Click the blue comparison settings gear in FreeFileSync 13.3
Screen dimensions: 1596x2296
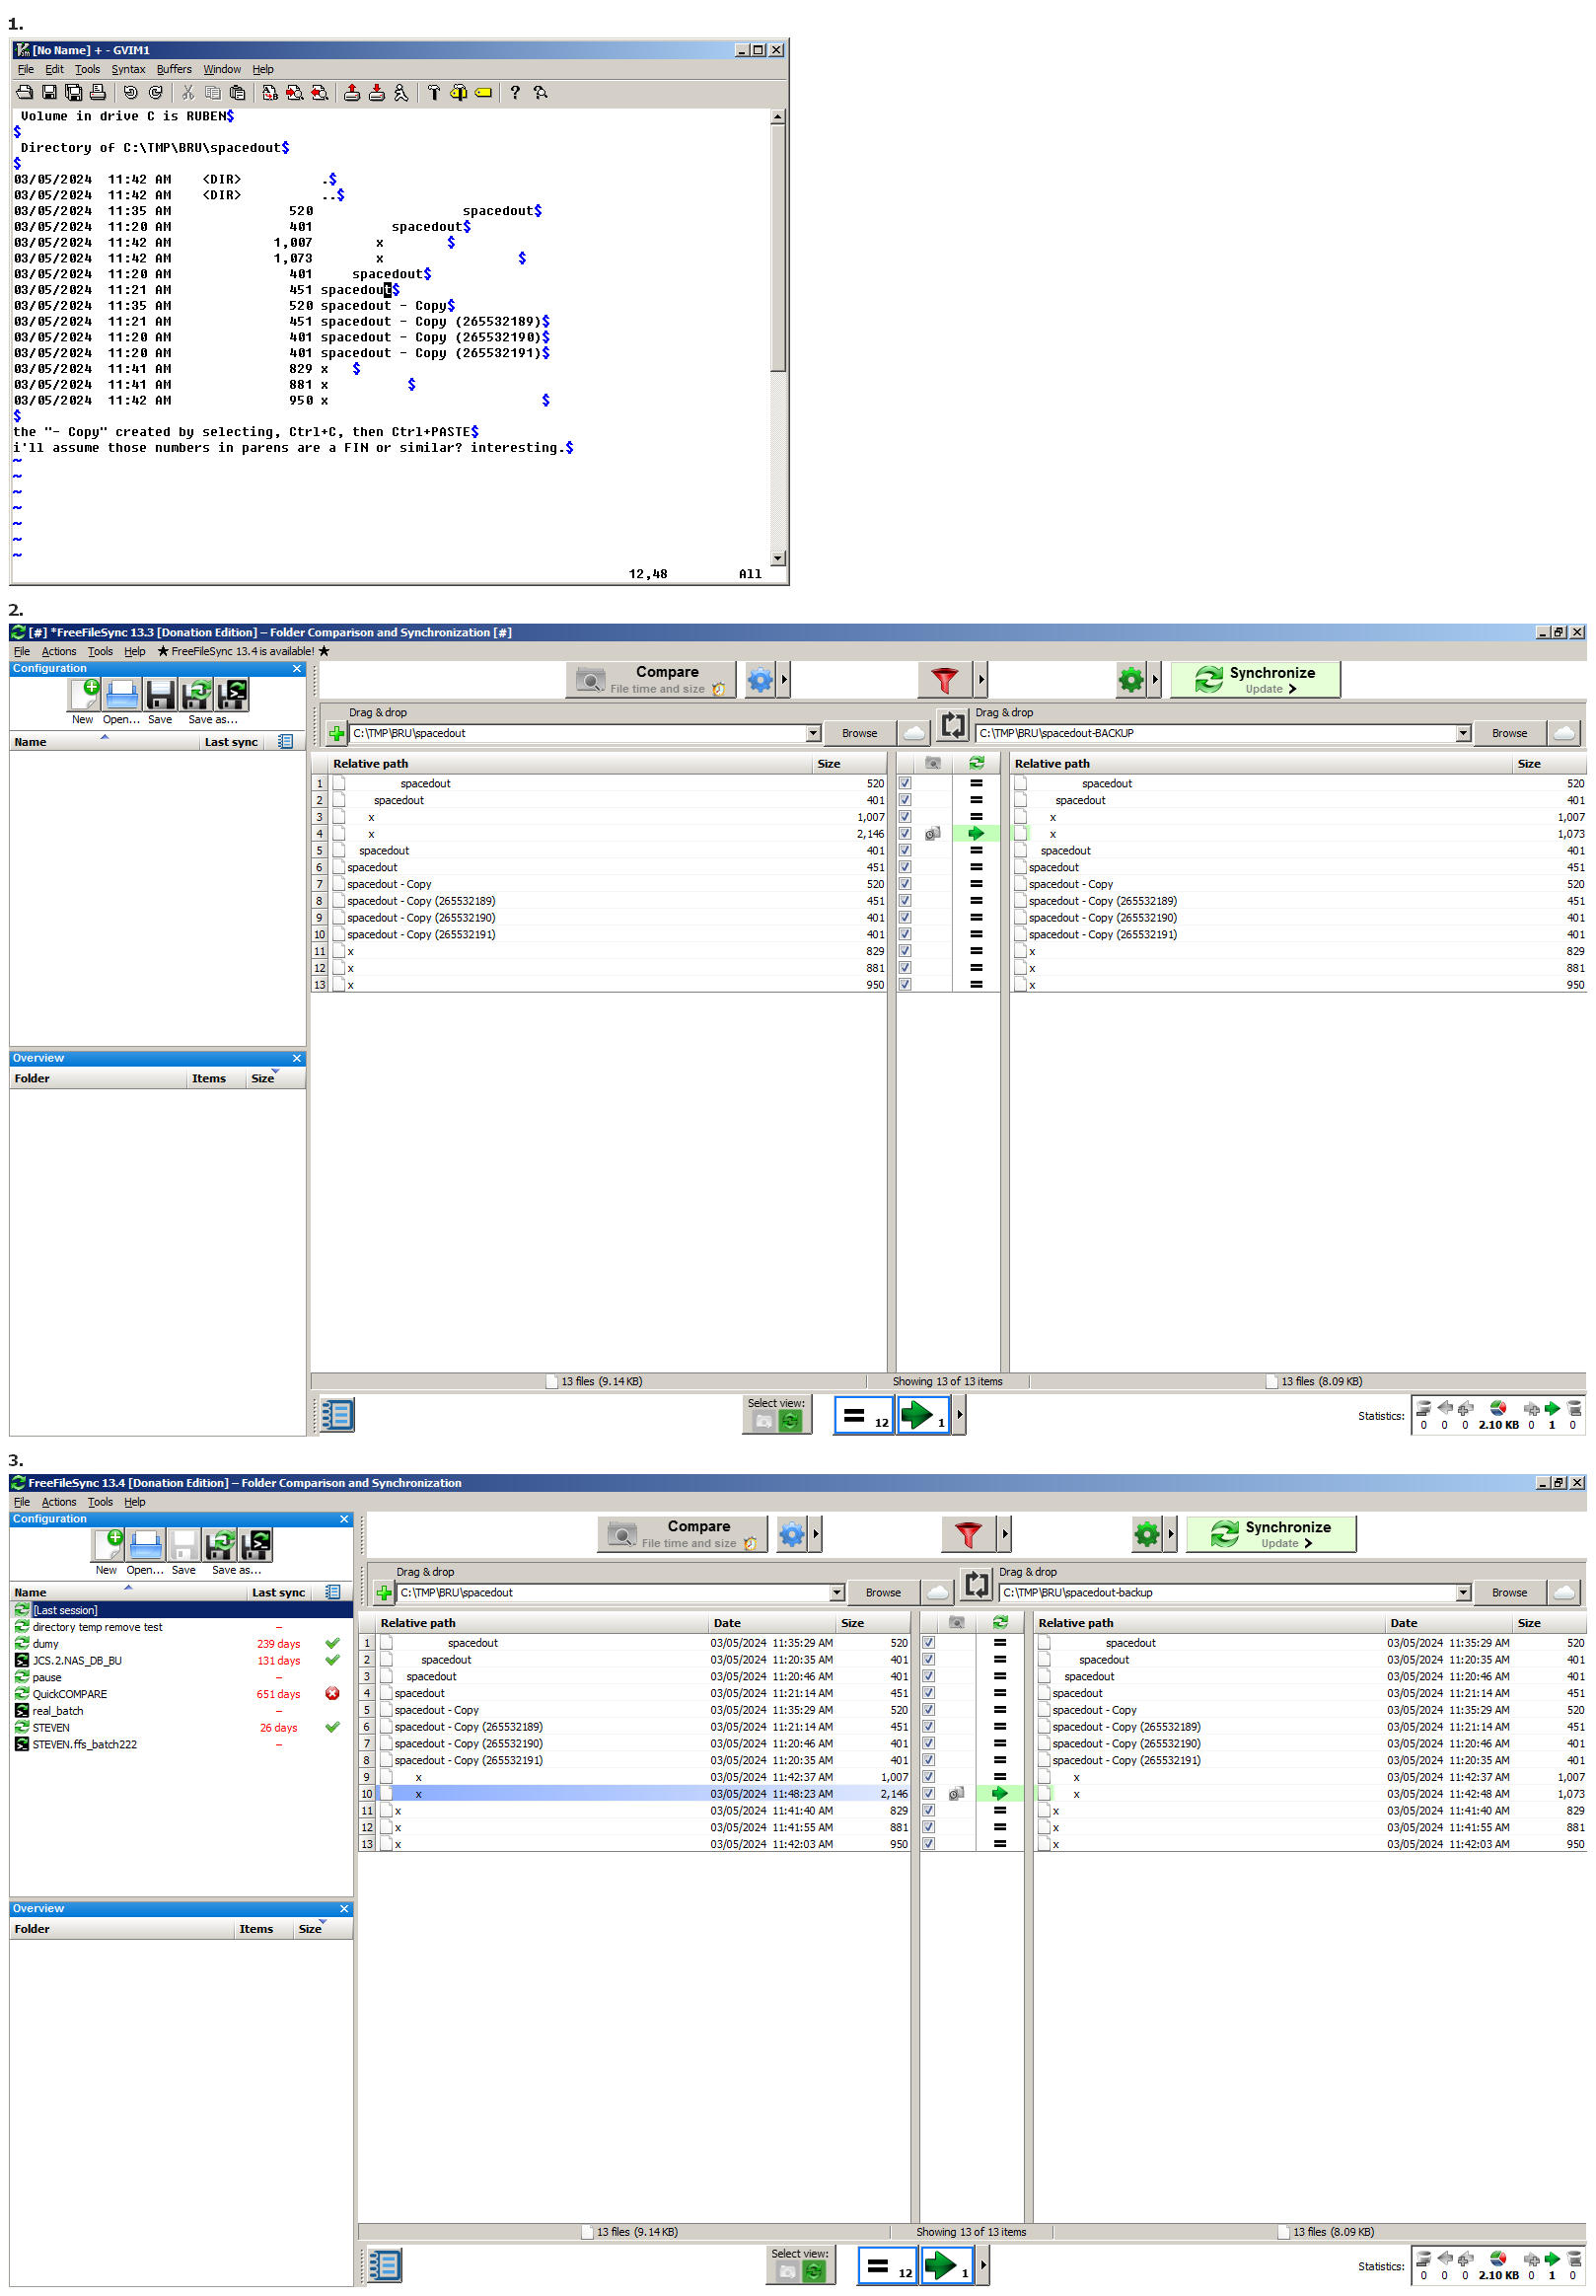pyautogui.click(x=760, y=681)
